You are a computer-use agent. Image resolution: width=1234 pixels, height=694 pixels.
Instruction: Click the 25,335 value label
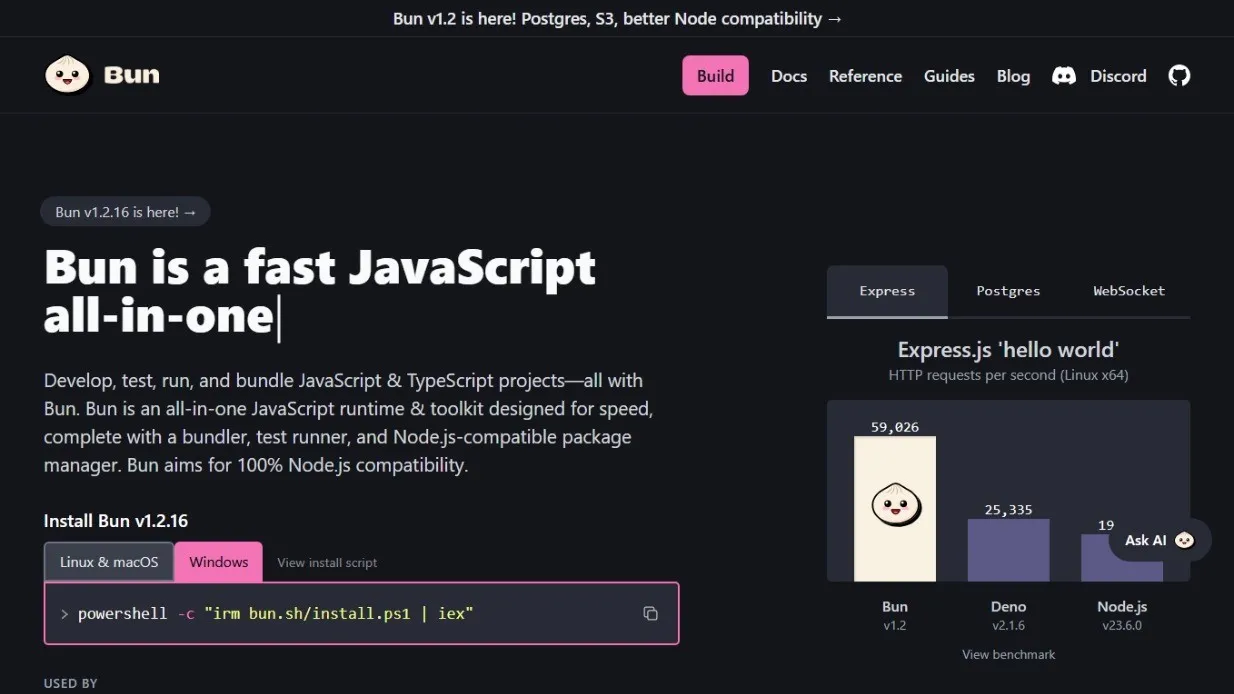[1008, 510]
